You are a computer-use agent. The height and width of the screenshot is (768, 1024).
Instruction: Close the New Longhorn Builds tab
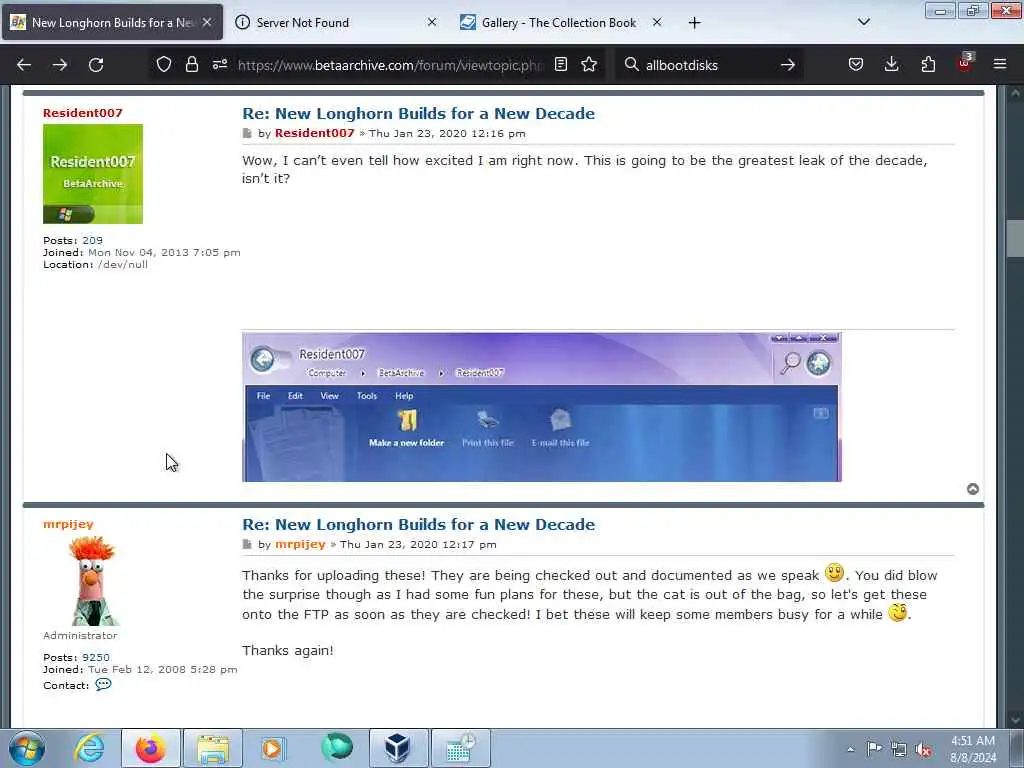207,22
